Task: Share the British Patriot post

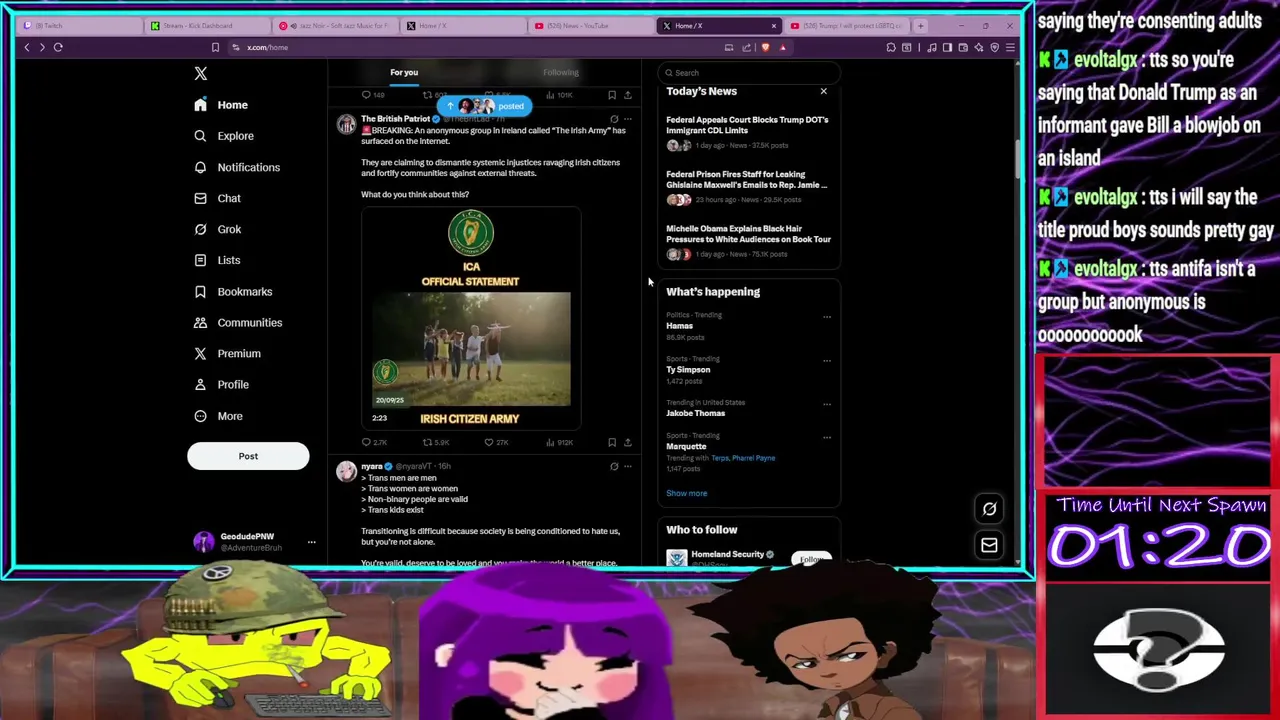Action: 628,442
